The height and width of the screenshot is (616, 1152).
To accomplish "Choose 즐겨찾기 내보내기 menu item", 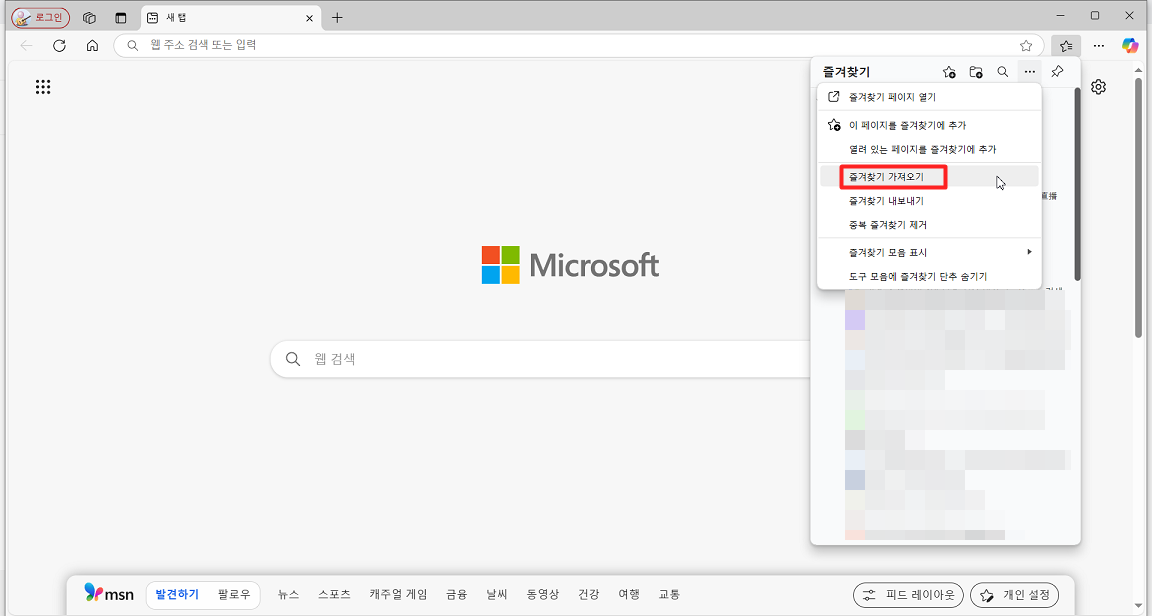I will 929,201.
